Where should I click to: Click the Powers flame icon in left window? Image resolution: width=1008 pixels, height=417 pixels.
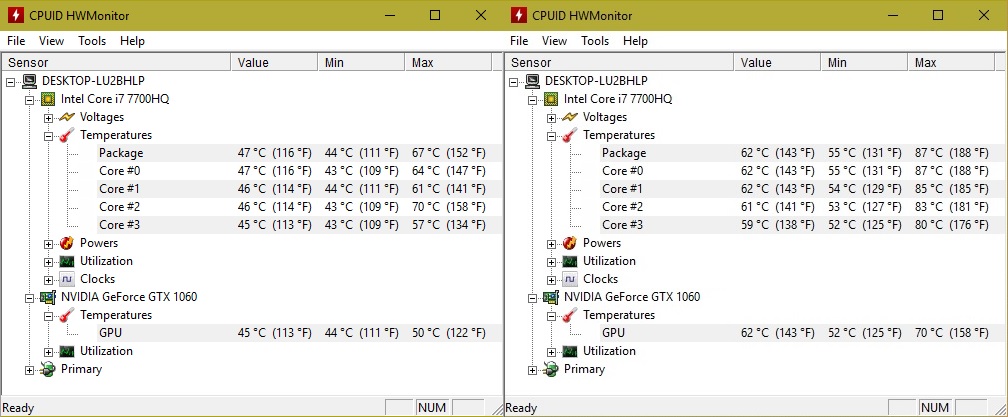click(67, 243)
